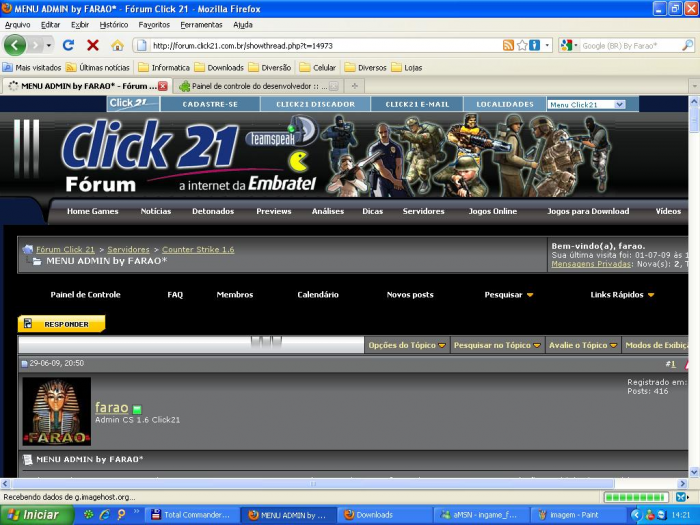Switch to aMSN taskbar window
The width and height of the screenshot is (700, 525).
(x=480, y=515)
